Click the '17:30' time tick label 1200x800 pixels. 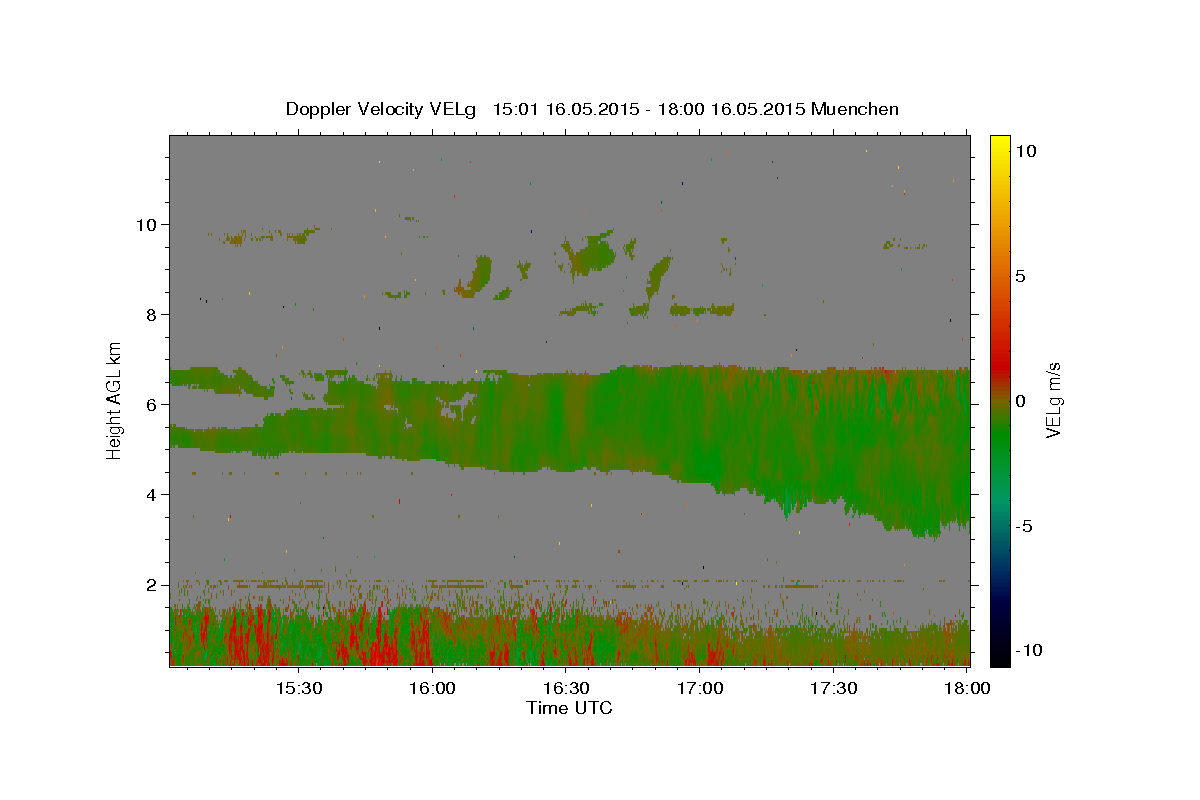click(834, 688)
